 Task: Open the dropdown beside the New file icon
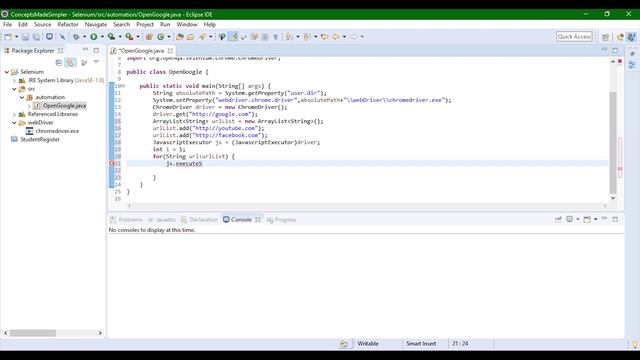(x=16, y=37)
